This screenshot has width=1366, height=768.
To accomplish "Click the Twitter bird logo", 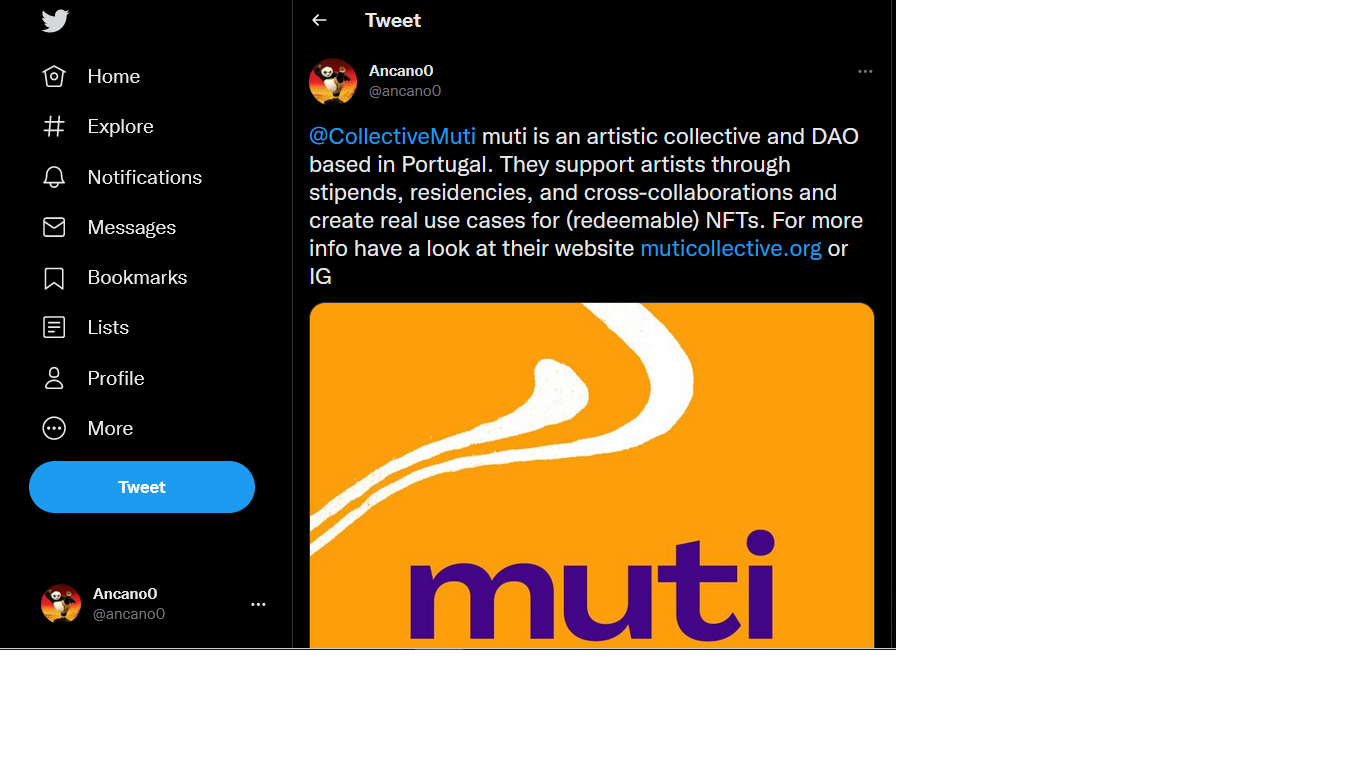I will click(x=55, y=21).
